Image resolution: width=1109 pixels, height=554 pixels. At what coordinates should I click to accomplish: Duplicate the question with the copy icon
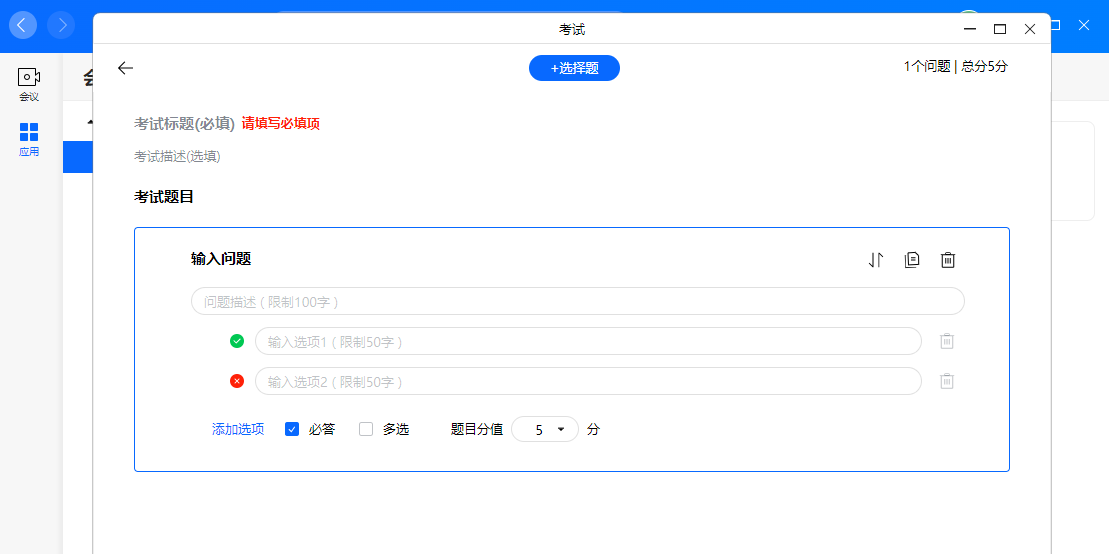pos(912,260)
